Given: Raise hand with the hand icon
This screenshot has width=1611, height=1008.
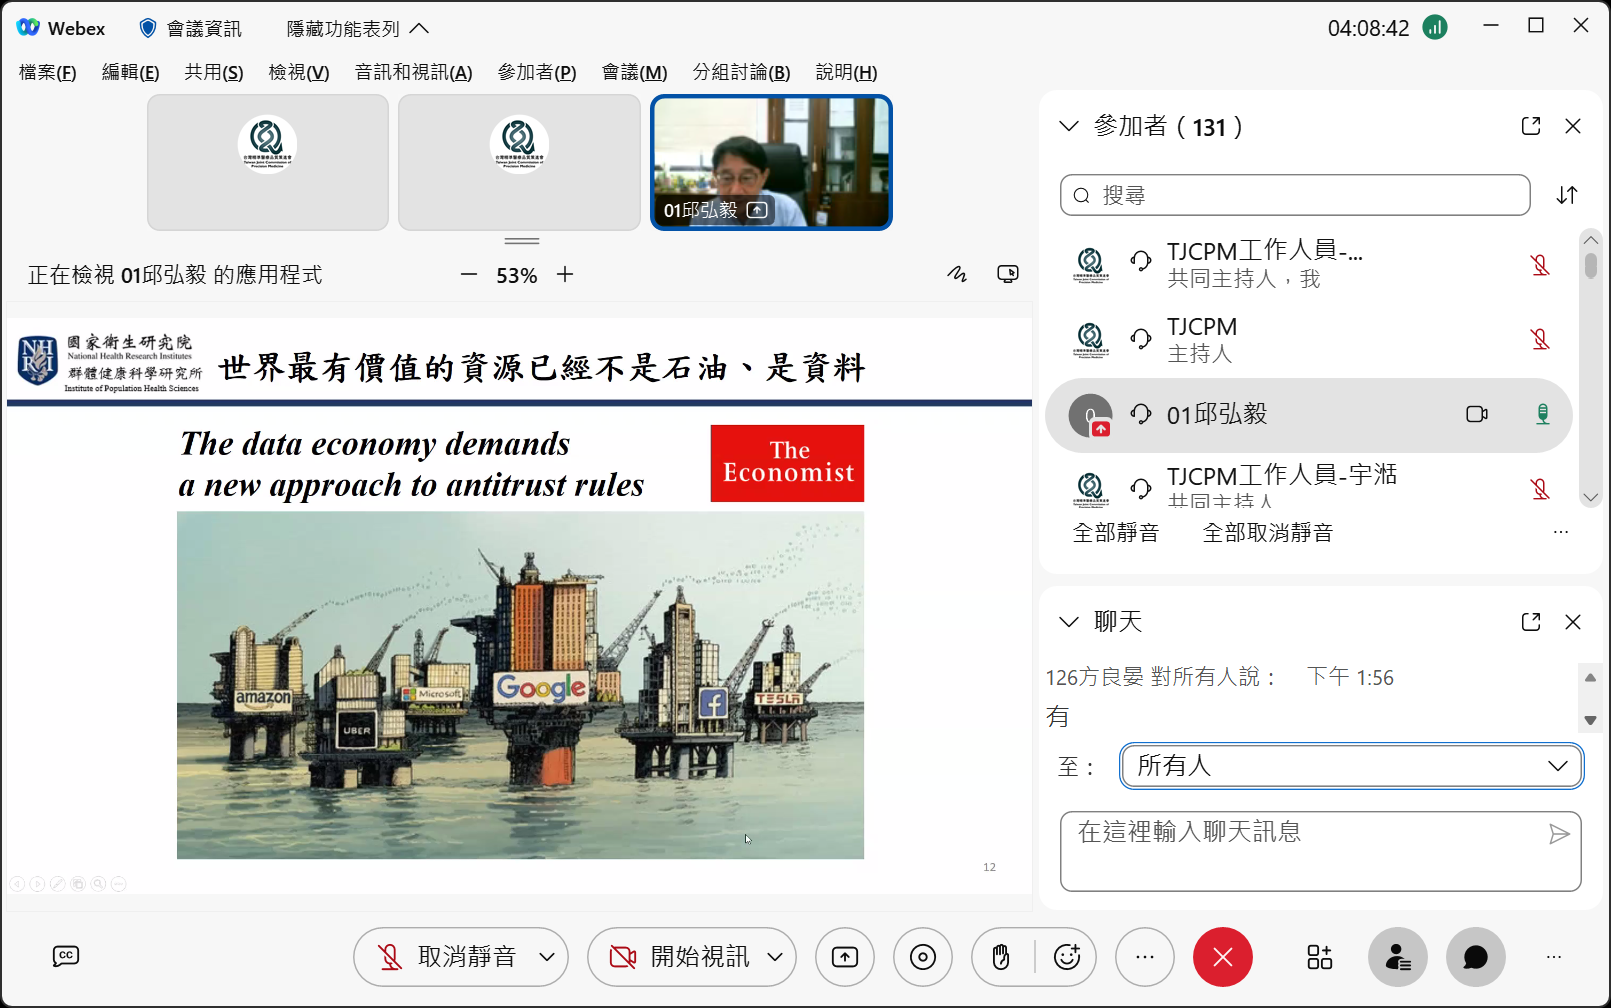Looking at the screenshot, I should coord(1001,957).
